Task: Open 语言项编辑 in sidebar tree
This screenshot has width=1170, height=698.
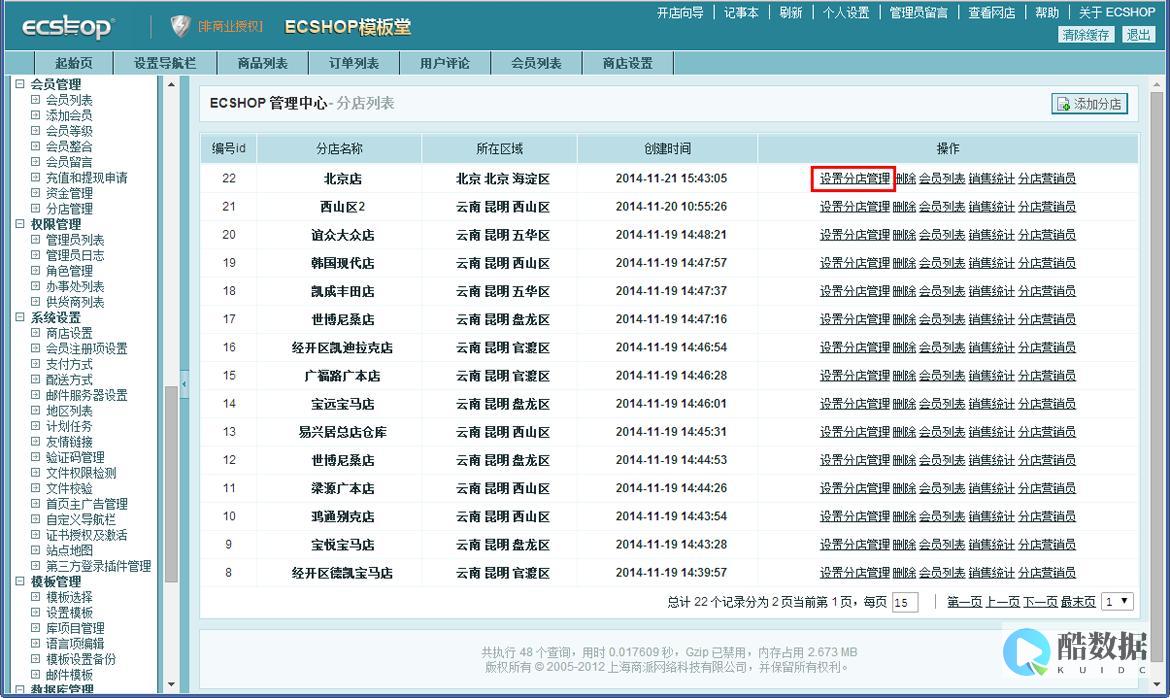Action: click(75, 644)
